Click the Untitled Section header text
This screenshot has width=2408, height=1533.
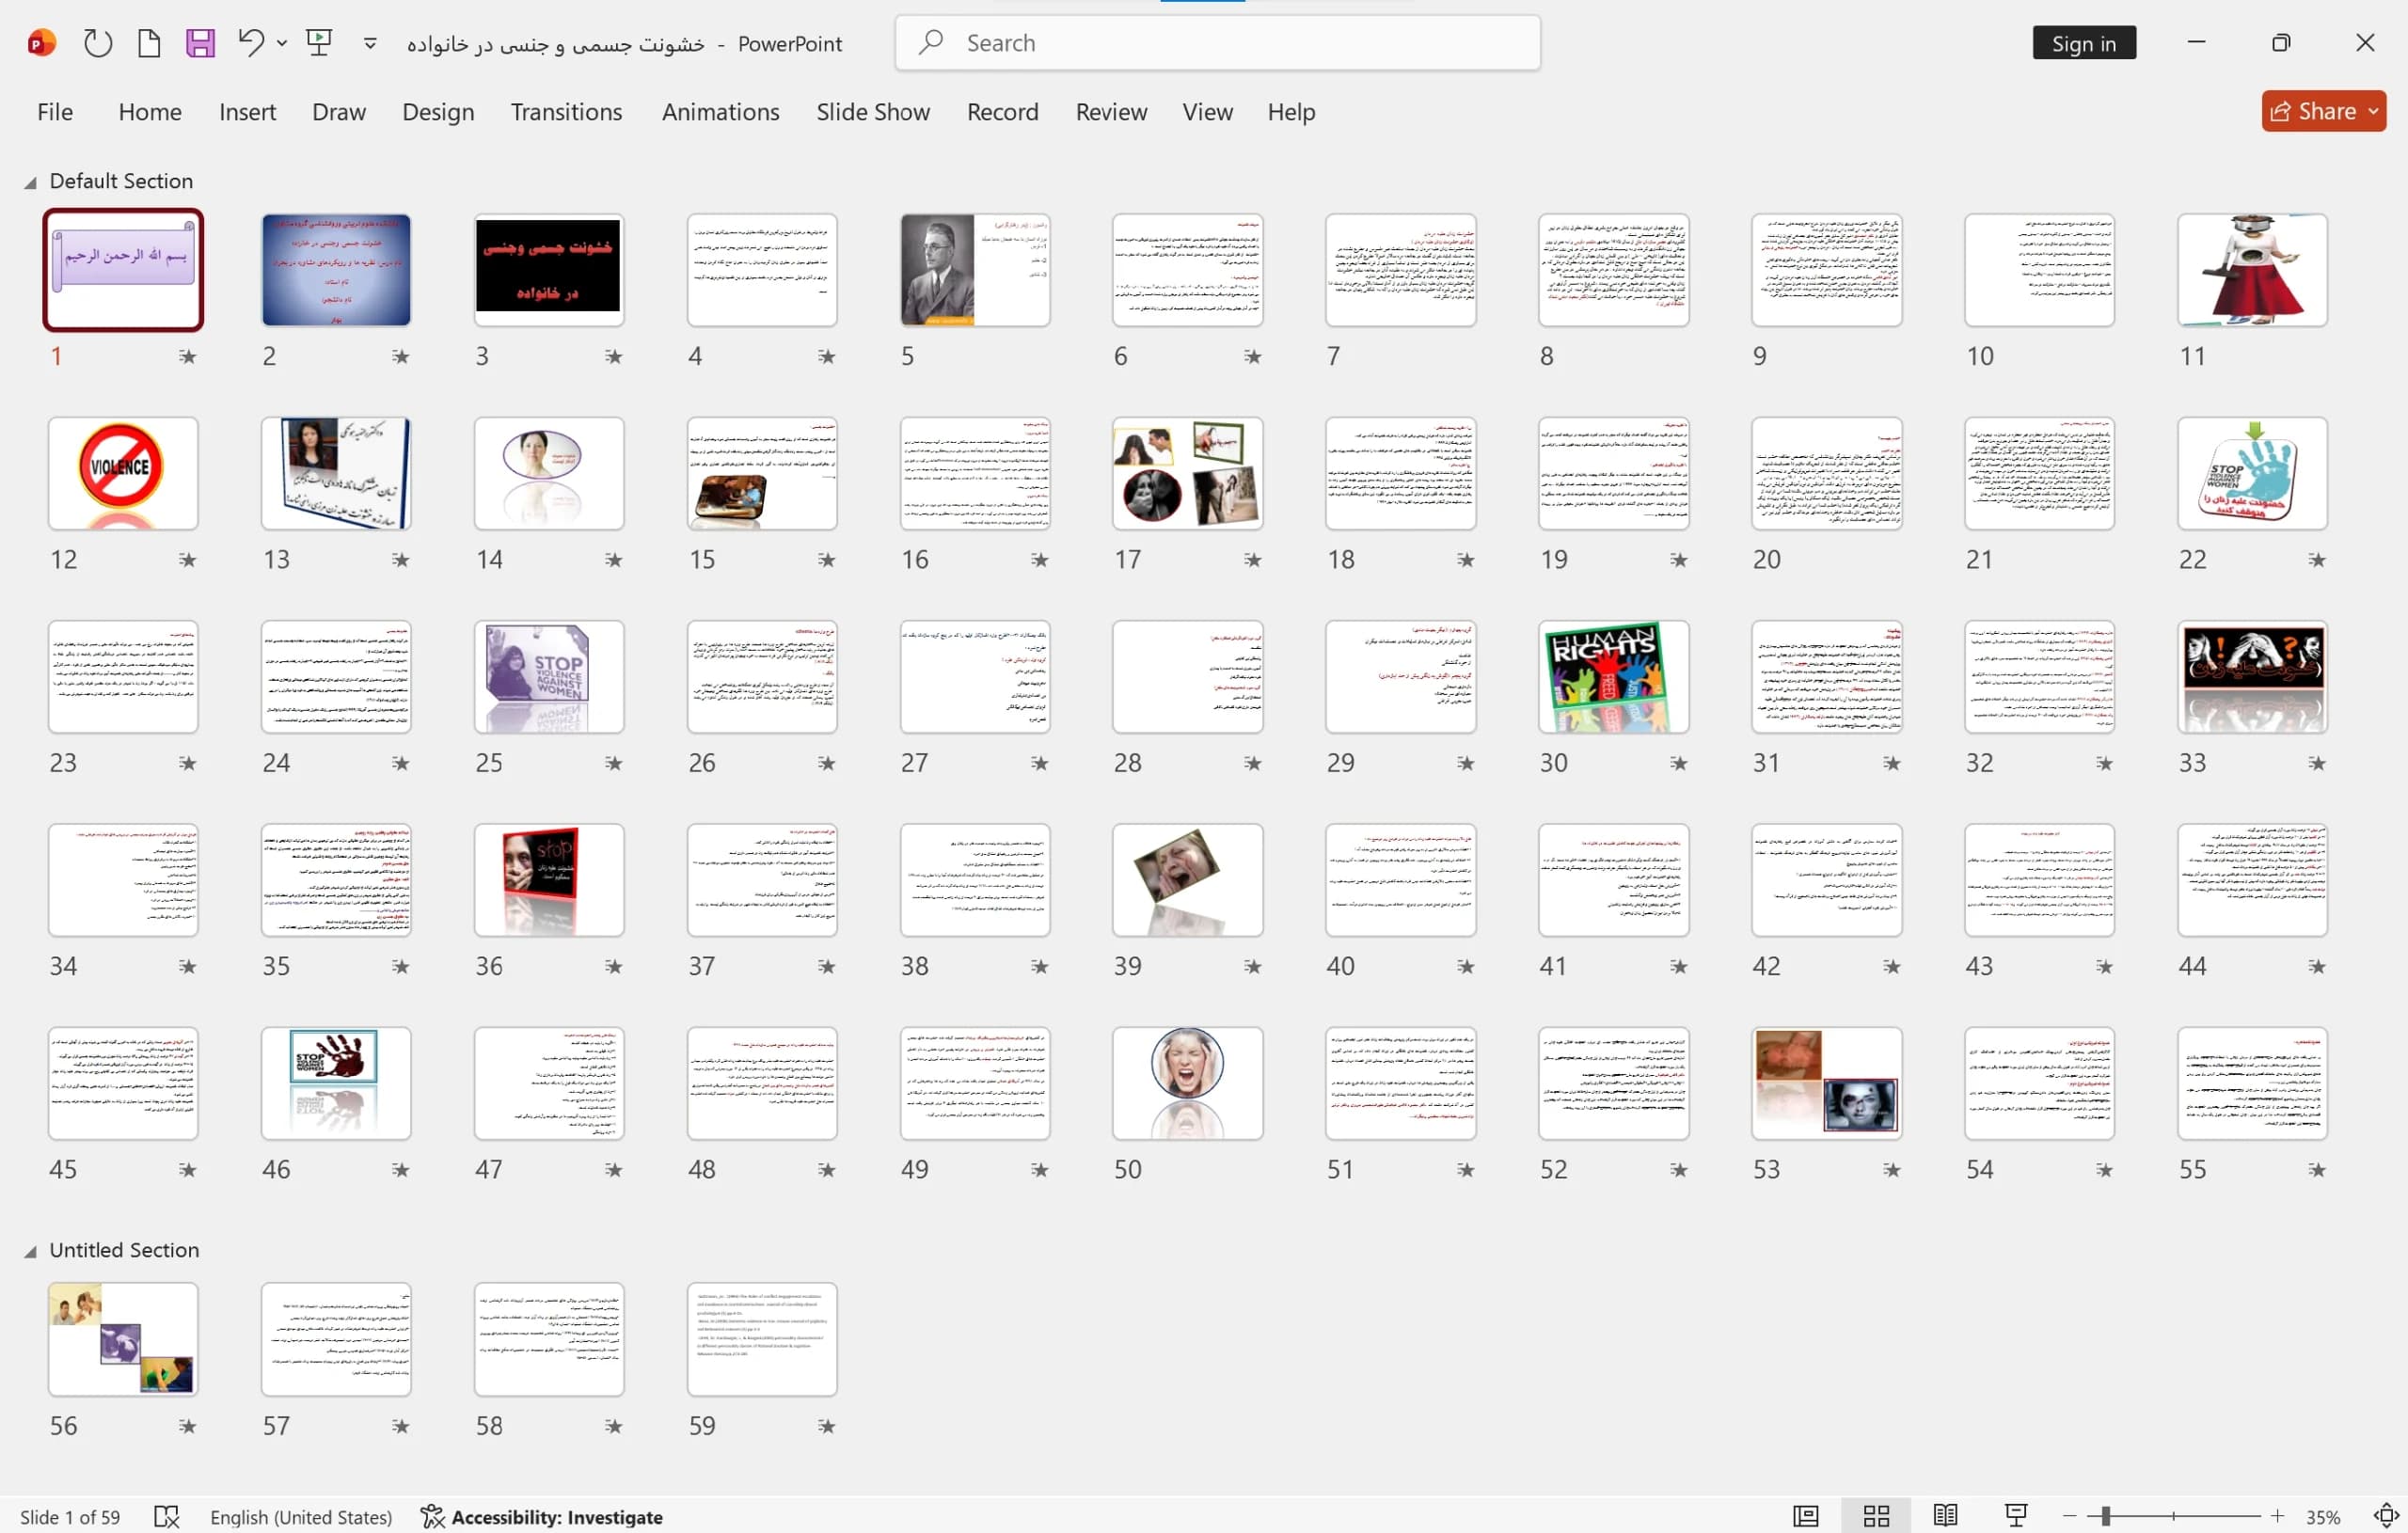tap(124, 1250)
